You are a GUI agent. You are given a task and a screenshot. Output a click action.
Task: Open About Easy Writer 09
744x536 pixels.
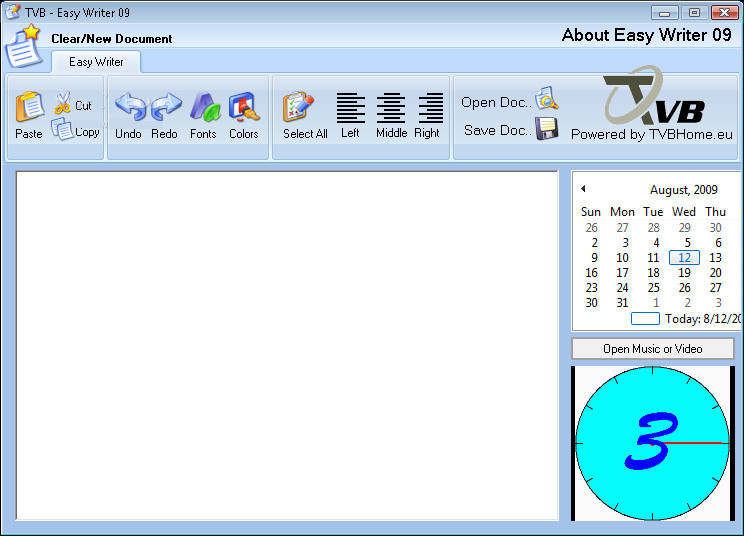click(x=646, y=35)
